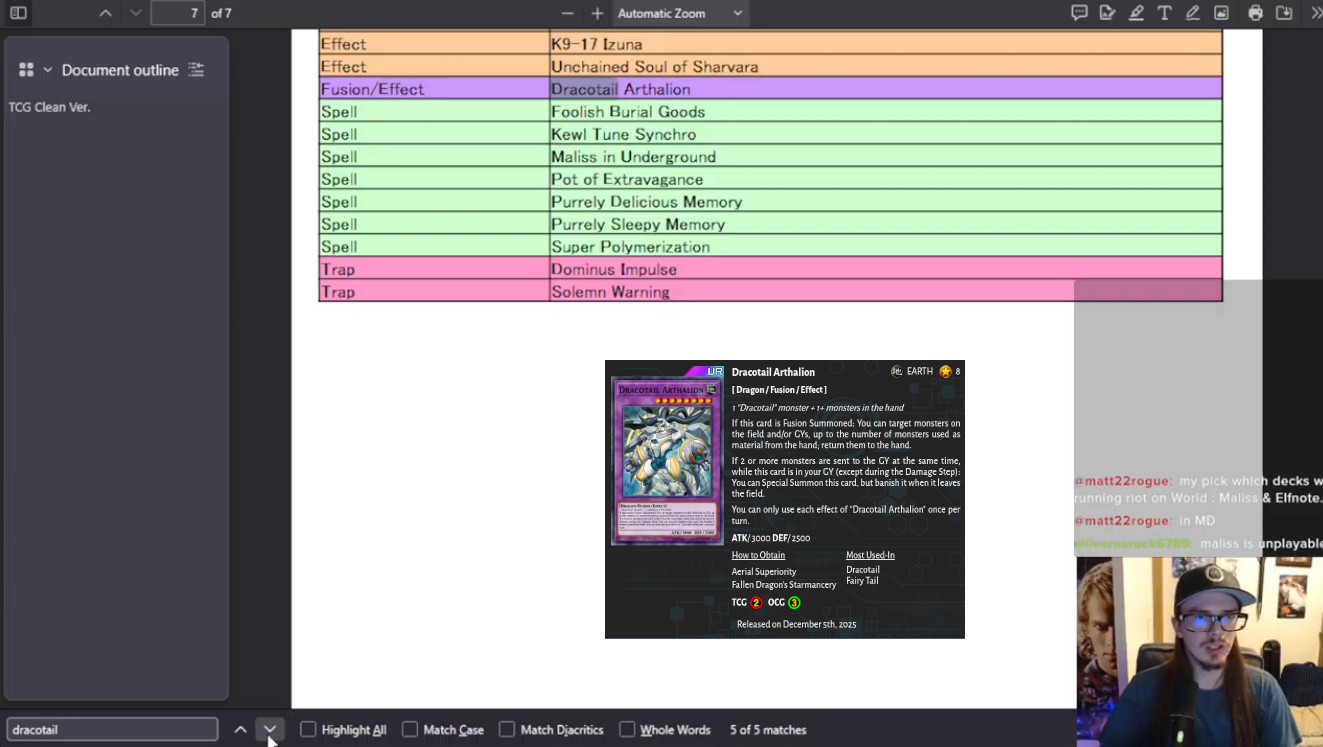Click the 'Dominus Impulse' cell
The image size is (1323, 747).
(x=886, y=269)
